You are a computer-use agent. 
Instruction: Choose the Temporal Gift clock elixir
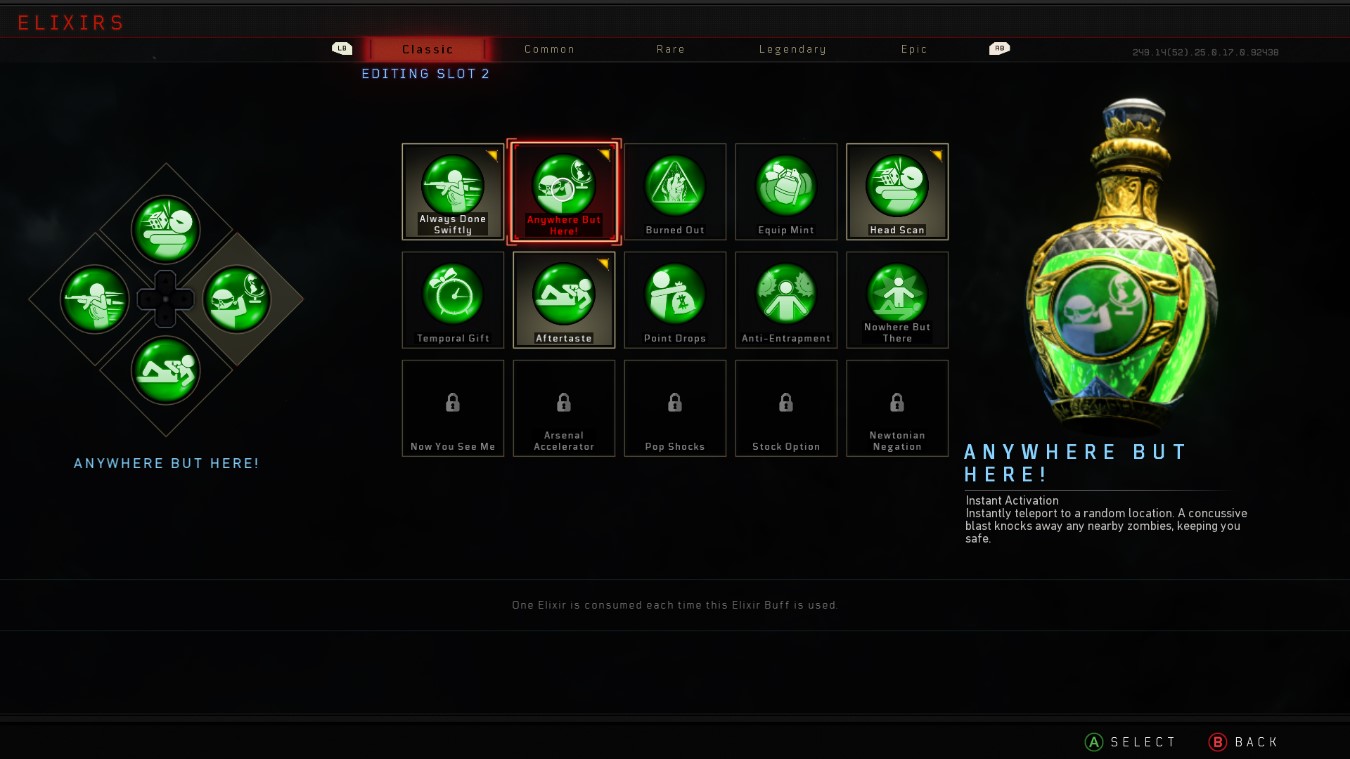[453, 300]
